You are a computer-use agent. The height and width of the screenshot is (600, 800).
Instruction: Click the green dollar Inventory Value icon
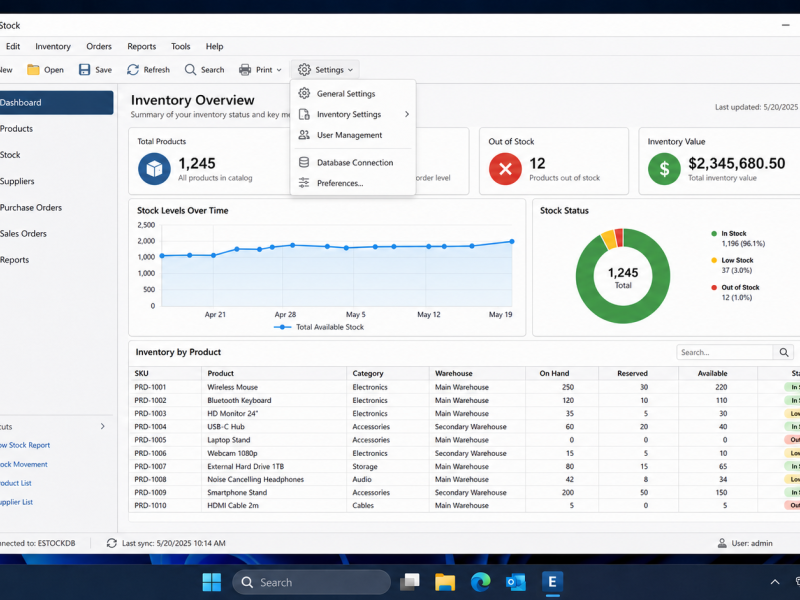664,168
